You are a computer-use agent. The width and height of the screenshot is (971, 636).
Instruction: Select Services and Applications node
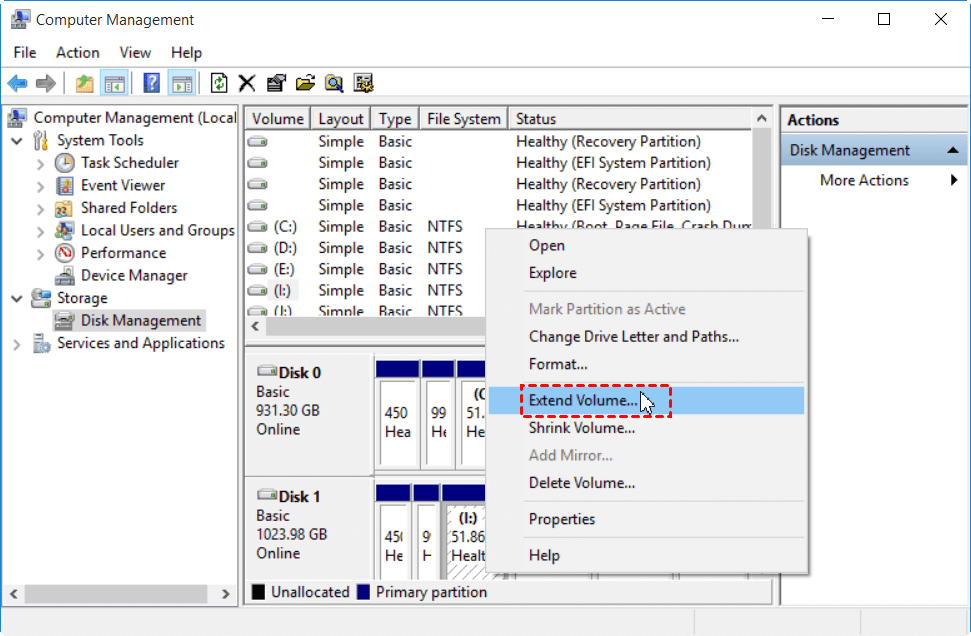pyautogui.click(x=141, y=343)
